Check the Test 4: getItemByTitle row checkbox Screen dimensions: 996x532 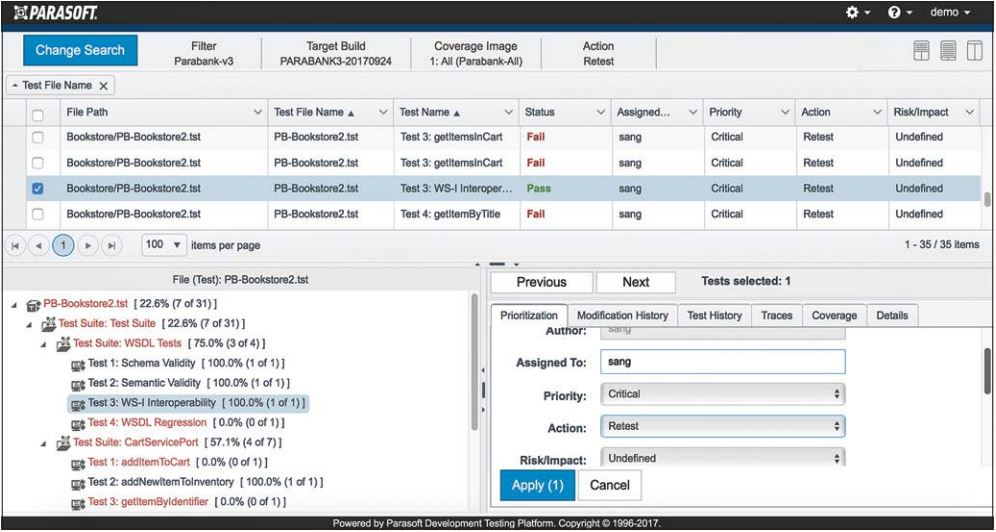pos(38,214)
